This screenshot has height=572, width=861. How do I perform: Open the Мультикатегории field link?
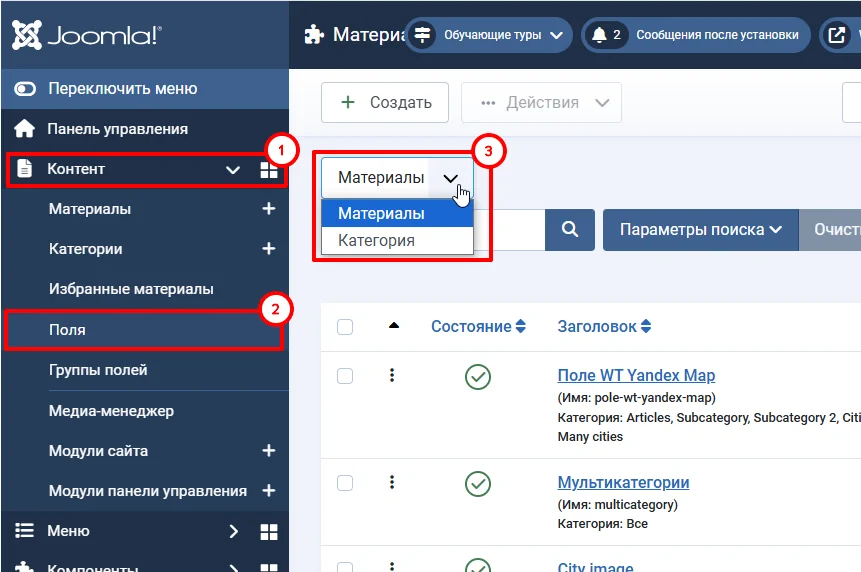tap(623, 483)
